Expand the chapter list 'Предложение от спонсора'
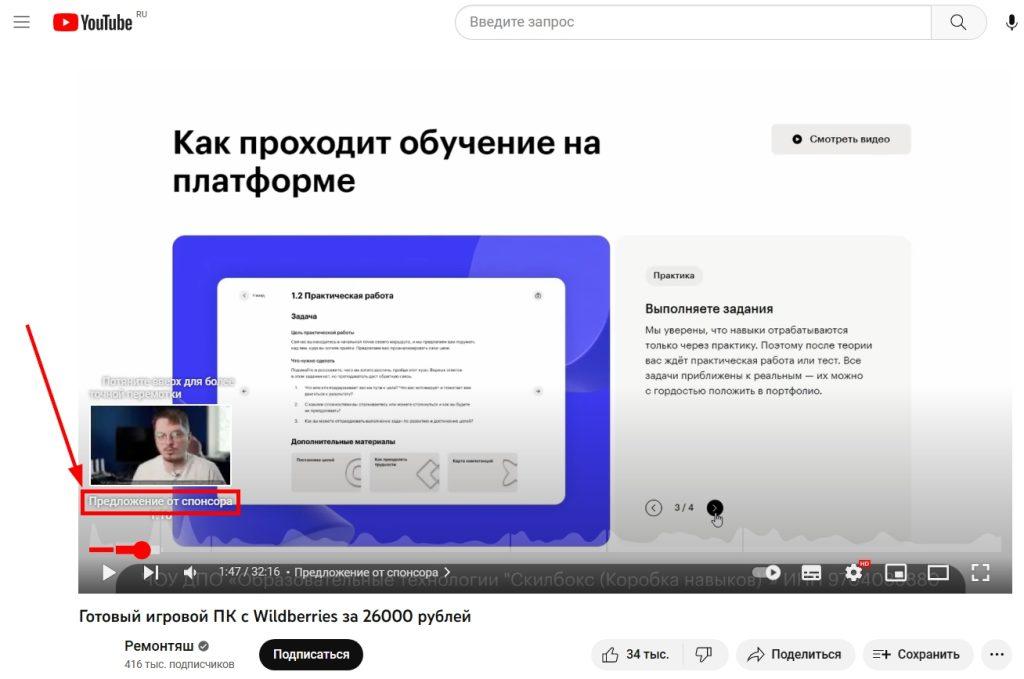The height and width of the screenshot is (679, 1024). pos(372,573)
